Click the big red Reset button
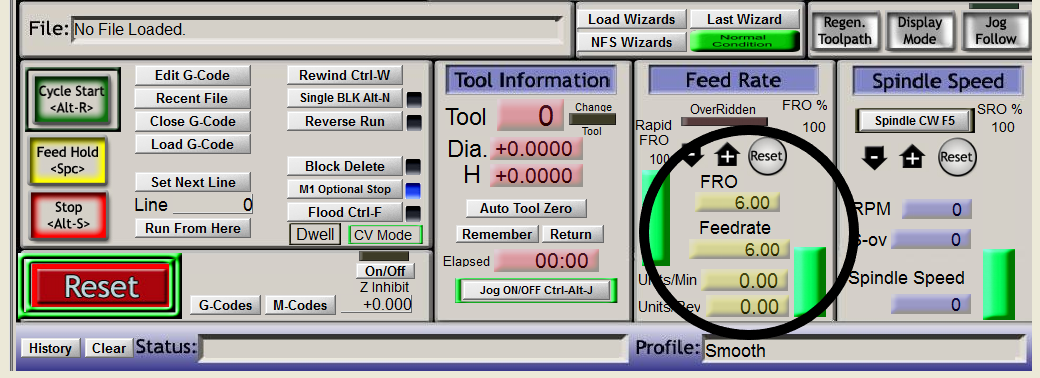 (x=101, y=286)
